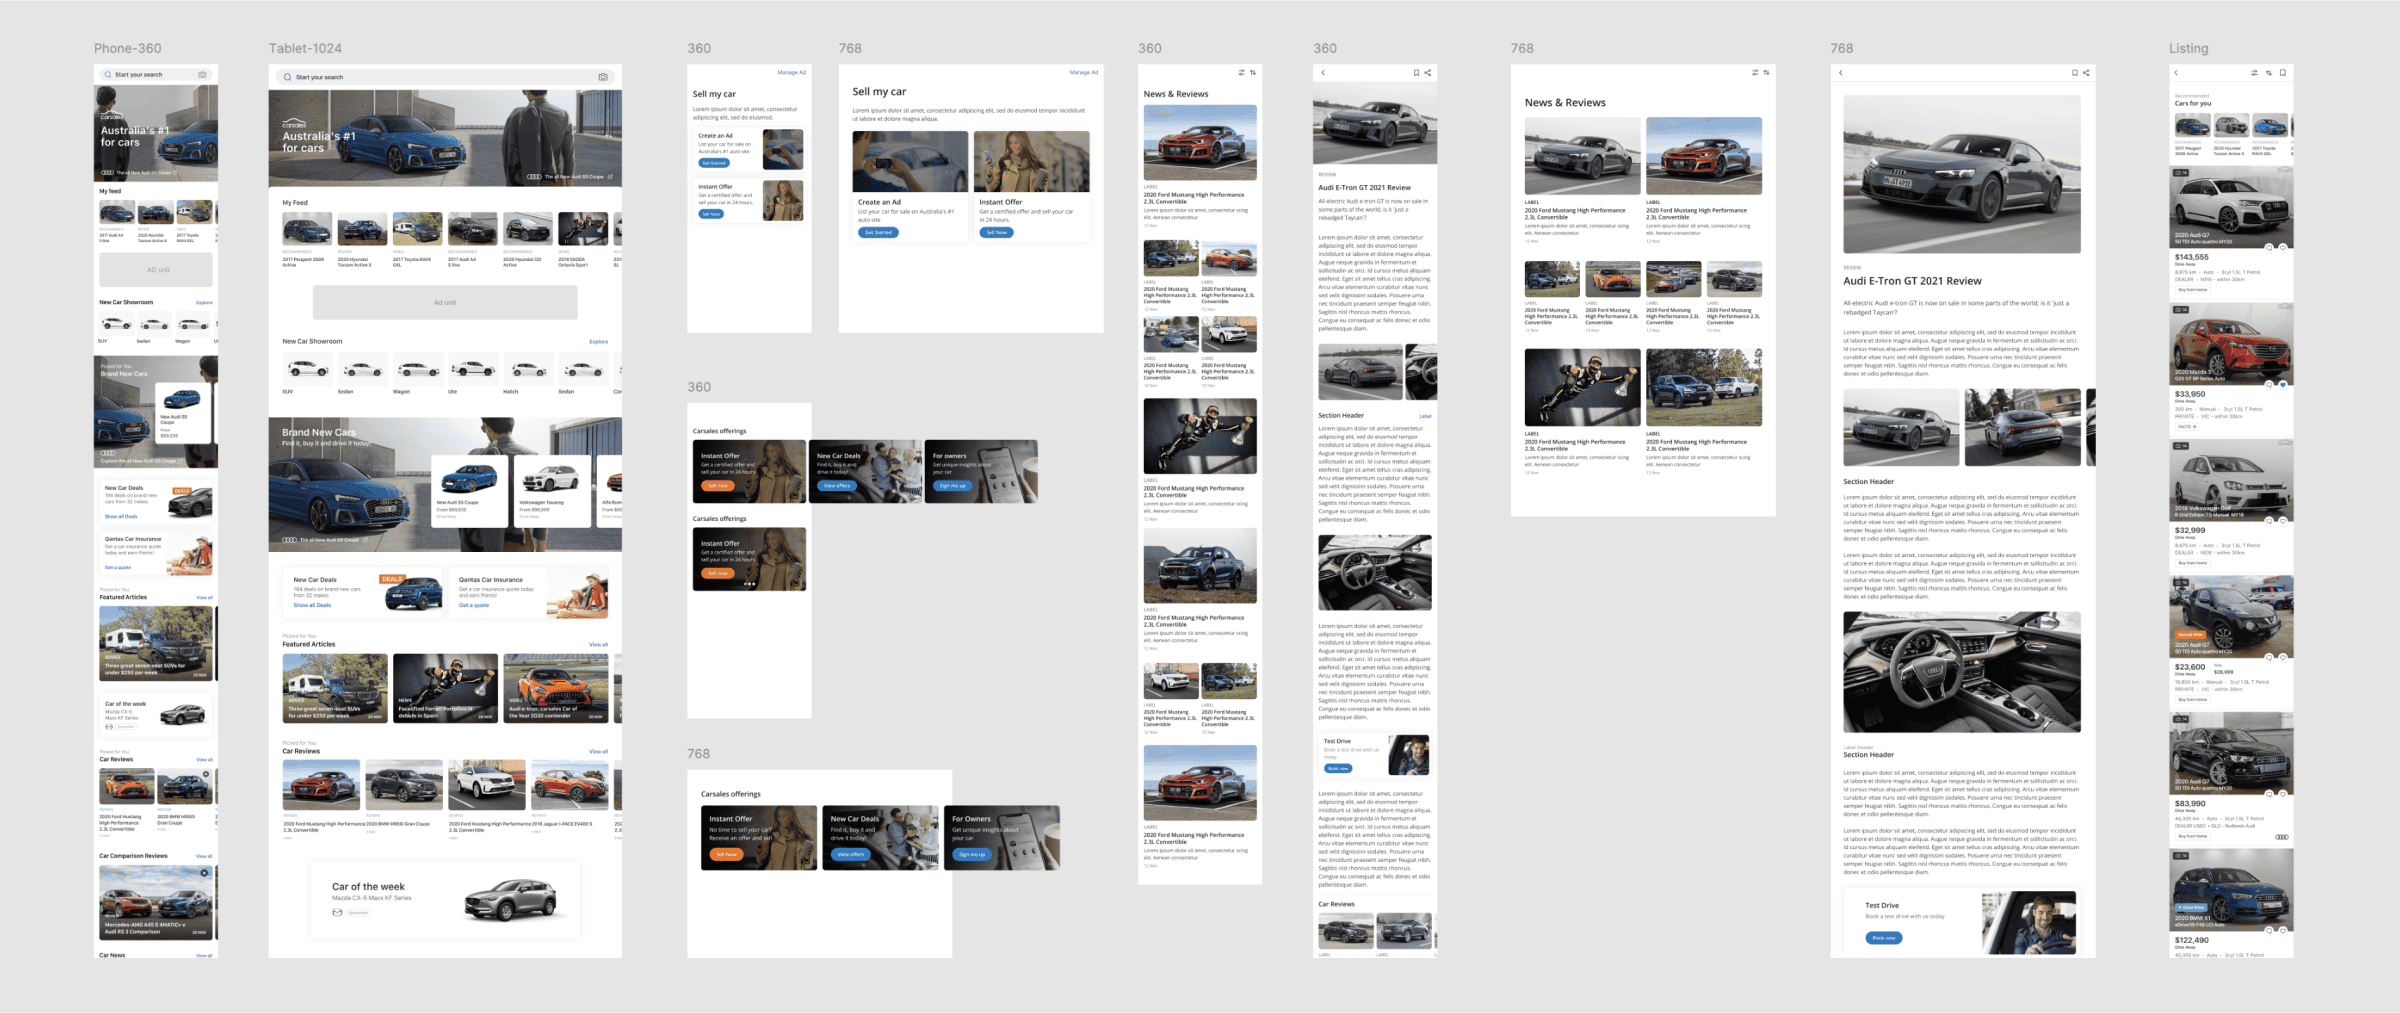This screenshot has height=1013, width=2400.
Task: Click the magnifier icon in Tablet-1024 search bar
Action: (288, 77)
